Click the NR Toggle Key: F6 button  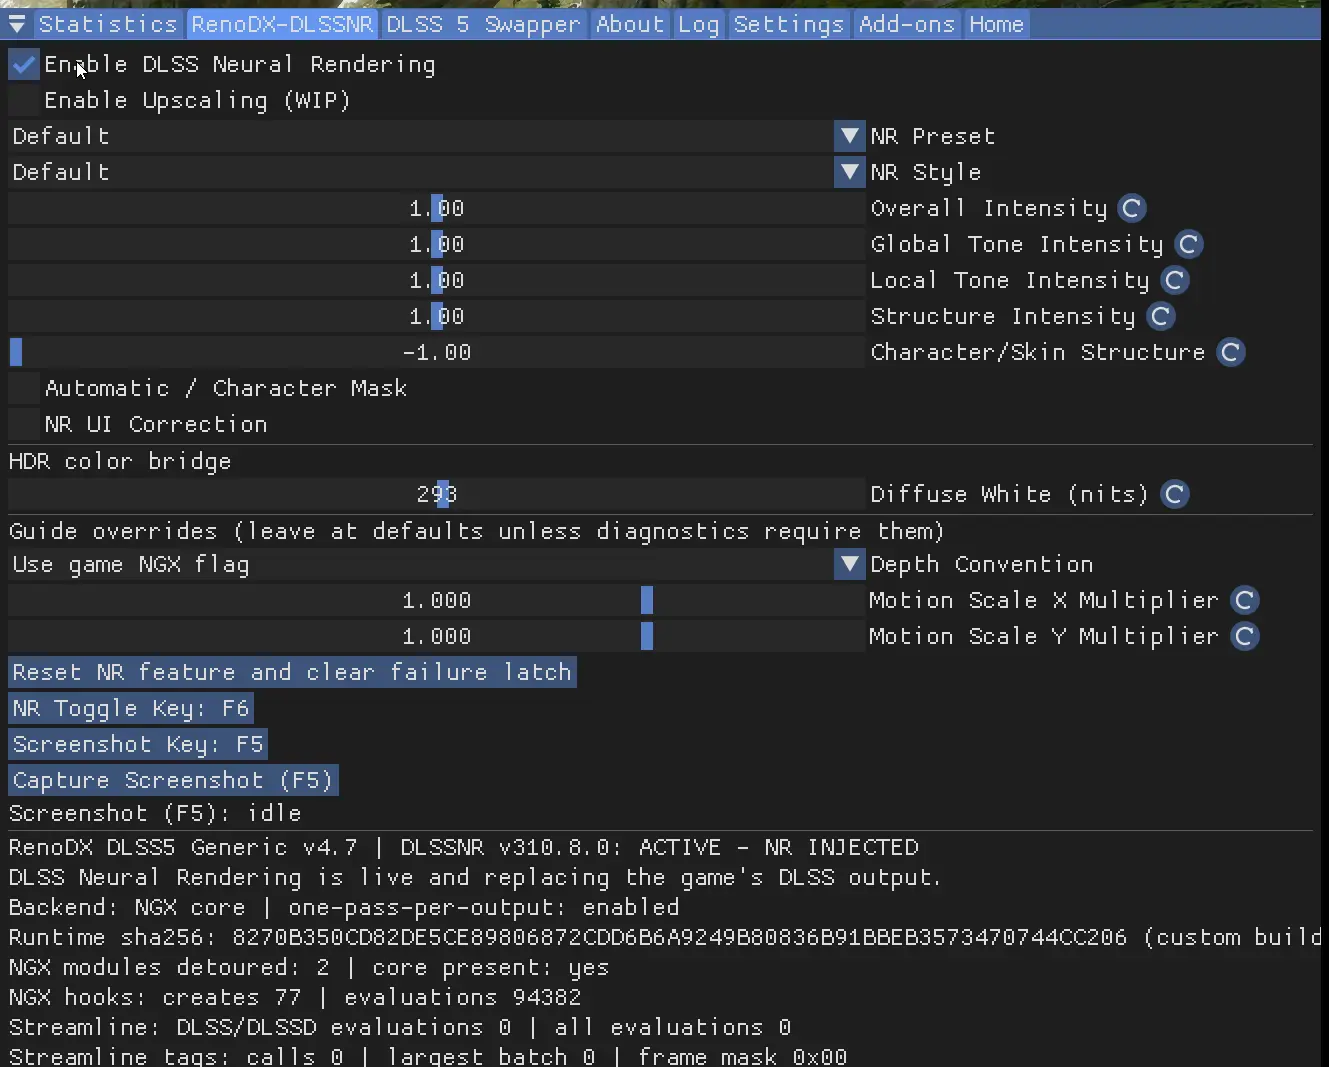click(x=131, y=708)
